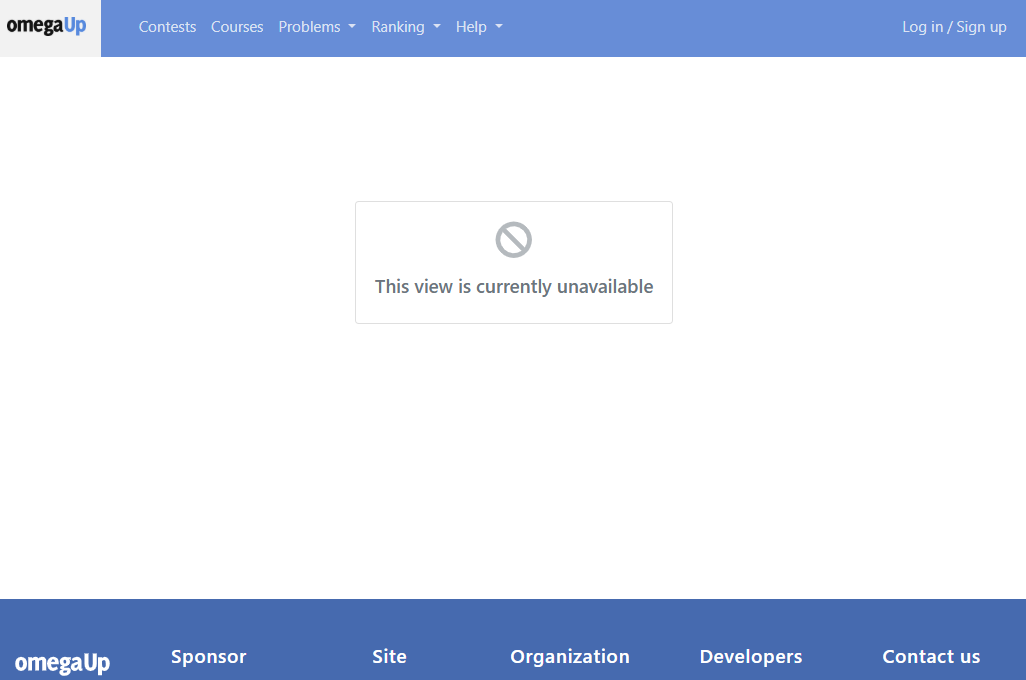Open the Contests page
This screenshot has height=680, width=1026.
point(168,27)
